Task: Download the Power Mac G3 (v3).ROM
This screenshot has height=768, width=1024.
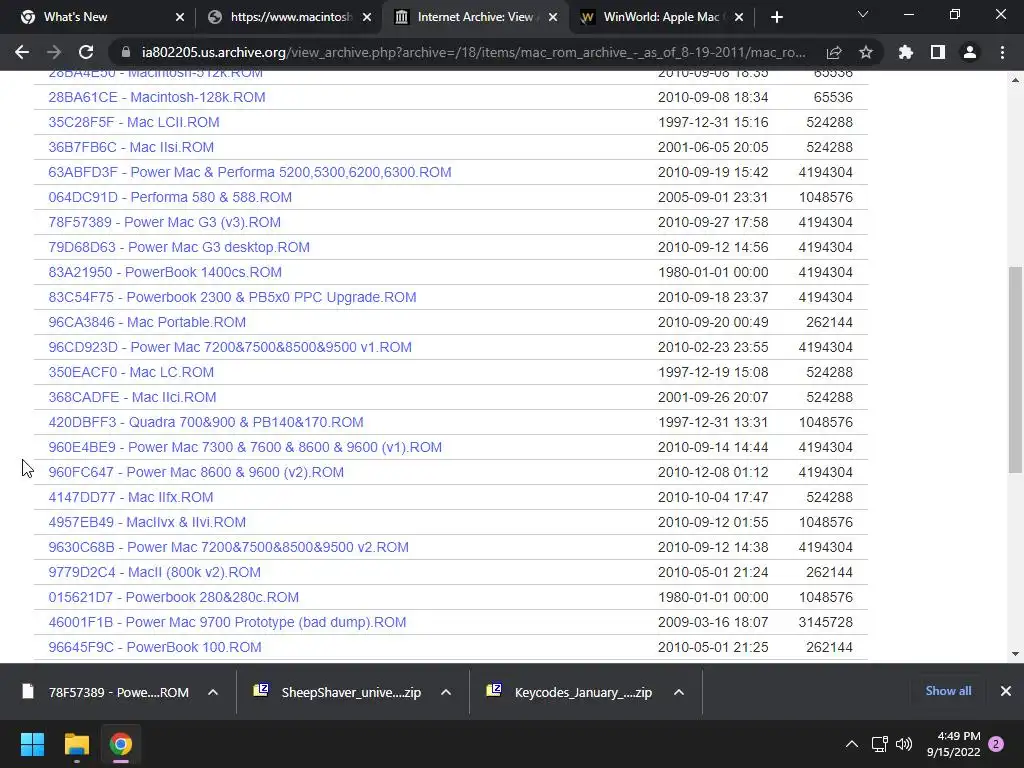Action: (165, 222)
